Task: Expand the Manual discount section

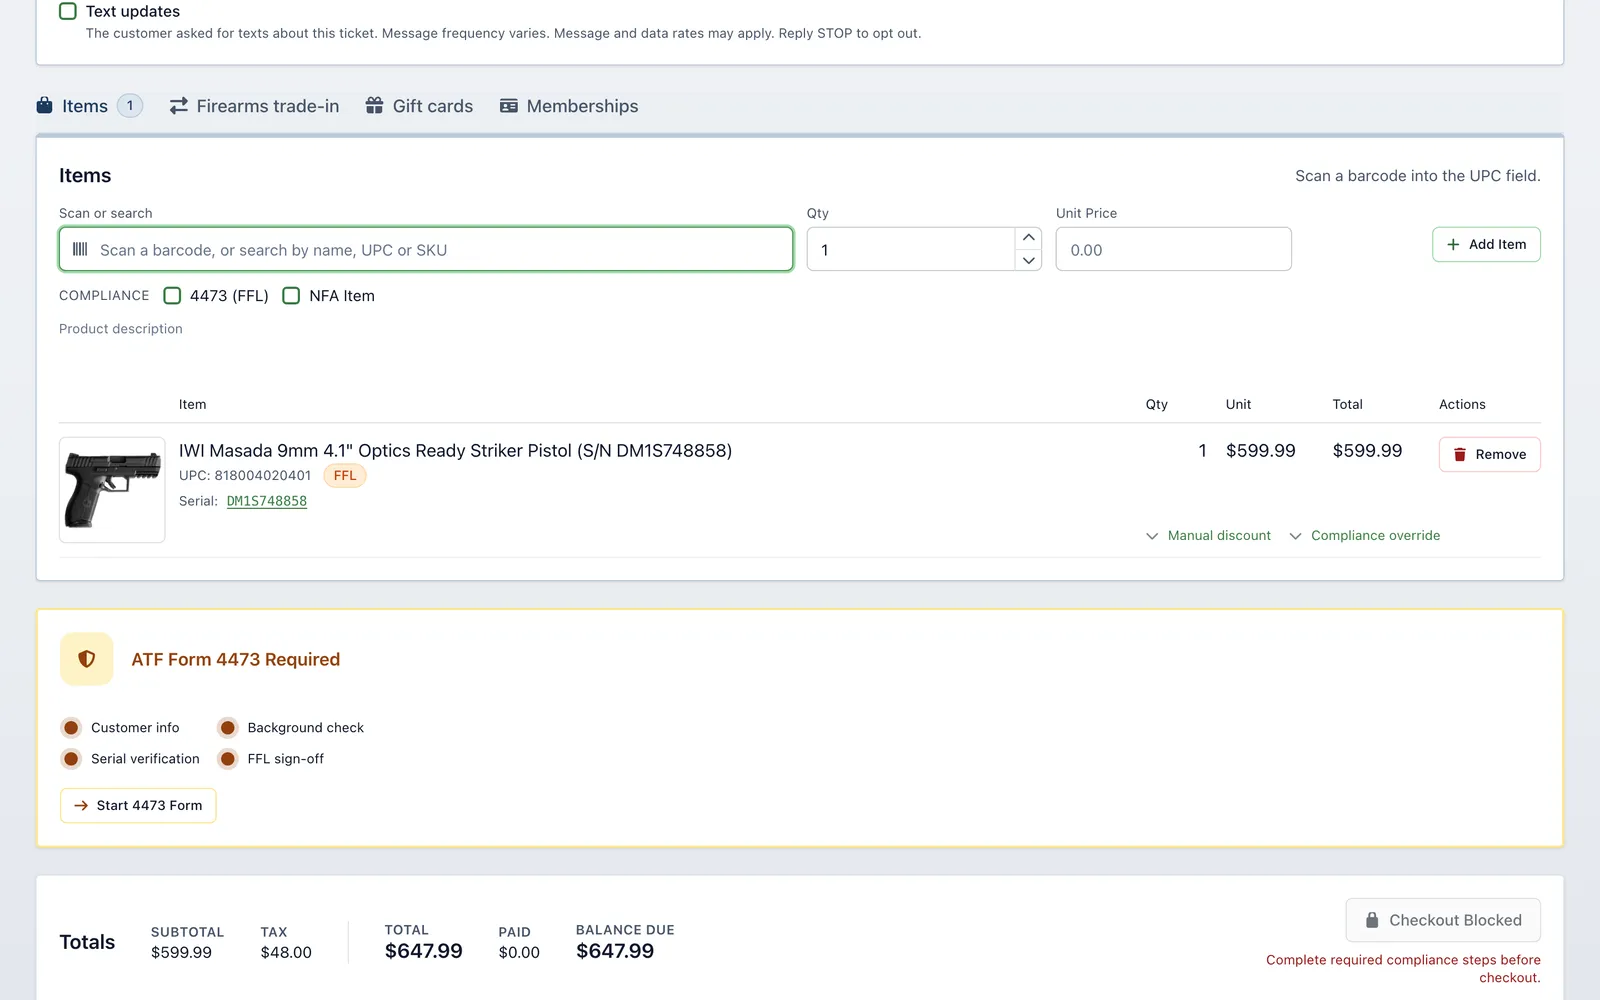Action: pos(1208,536)
